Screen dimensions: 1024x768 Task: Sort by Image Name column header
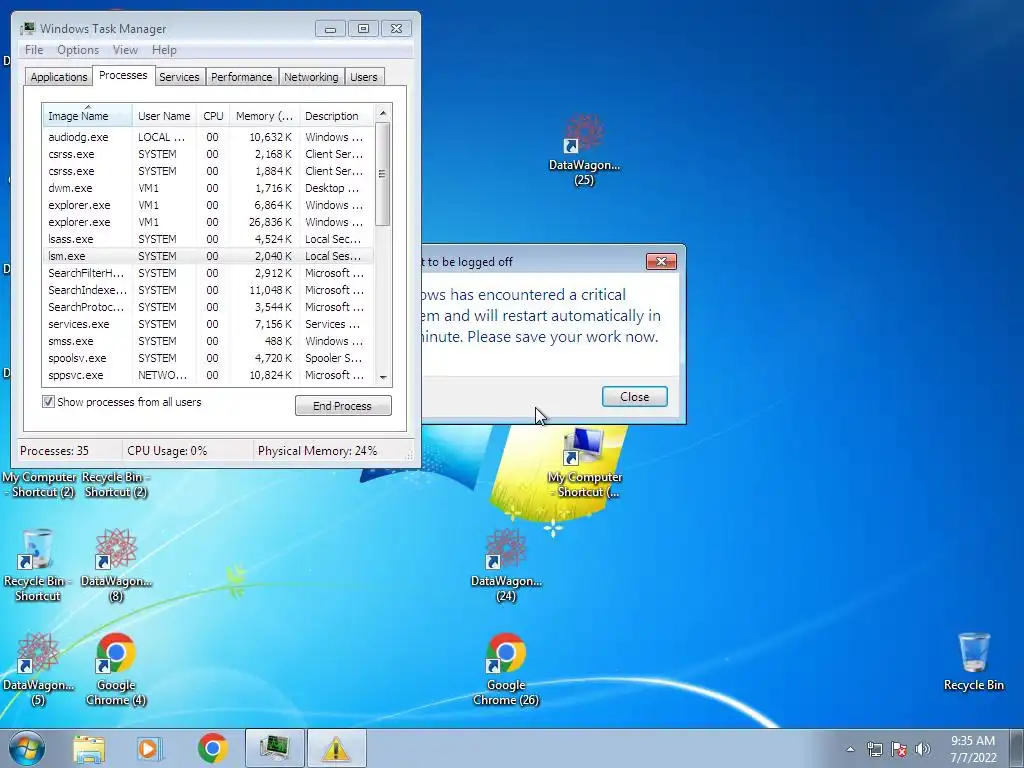88,116
